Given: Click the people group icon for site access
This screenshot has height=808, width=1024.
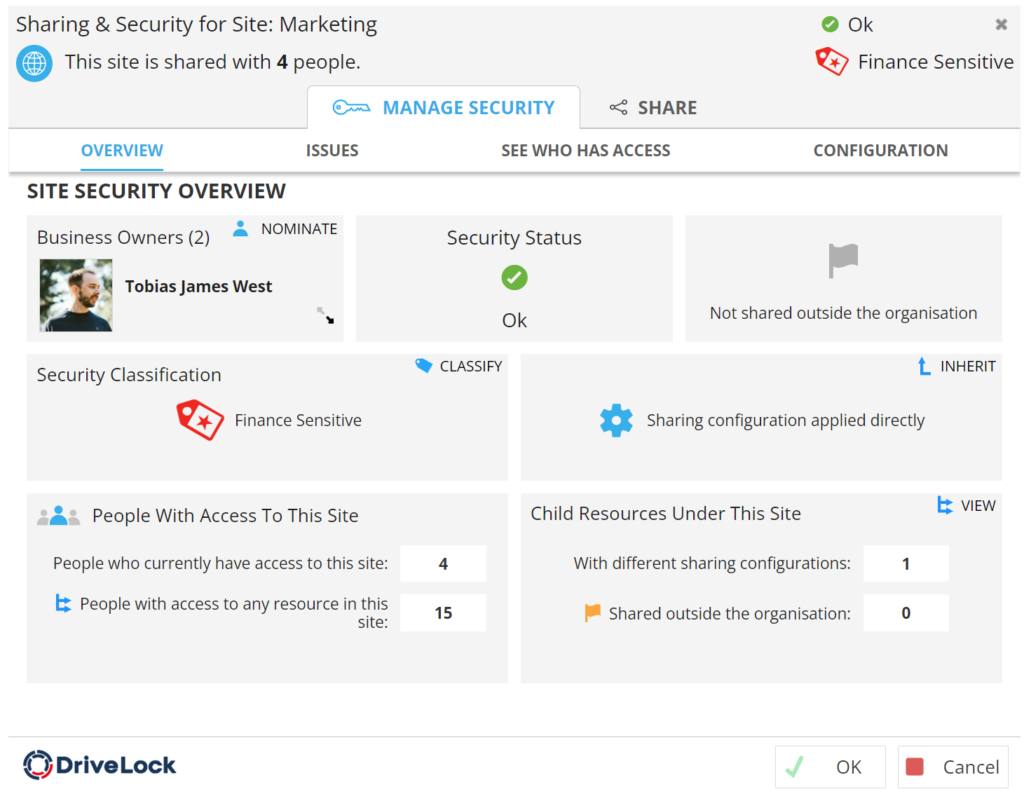Looking at the screenshot, I should coord(58,516).
